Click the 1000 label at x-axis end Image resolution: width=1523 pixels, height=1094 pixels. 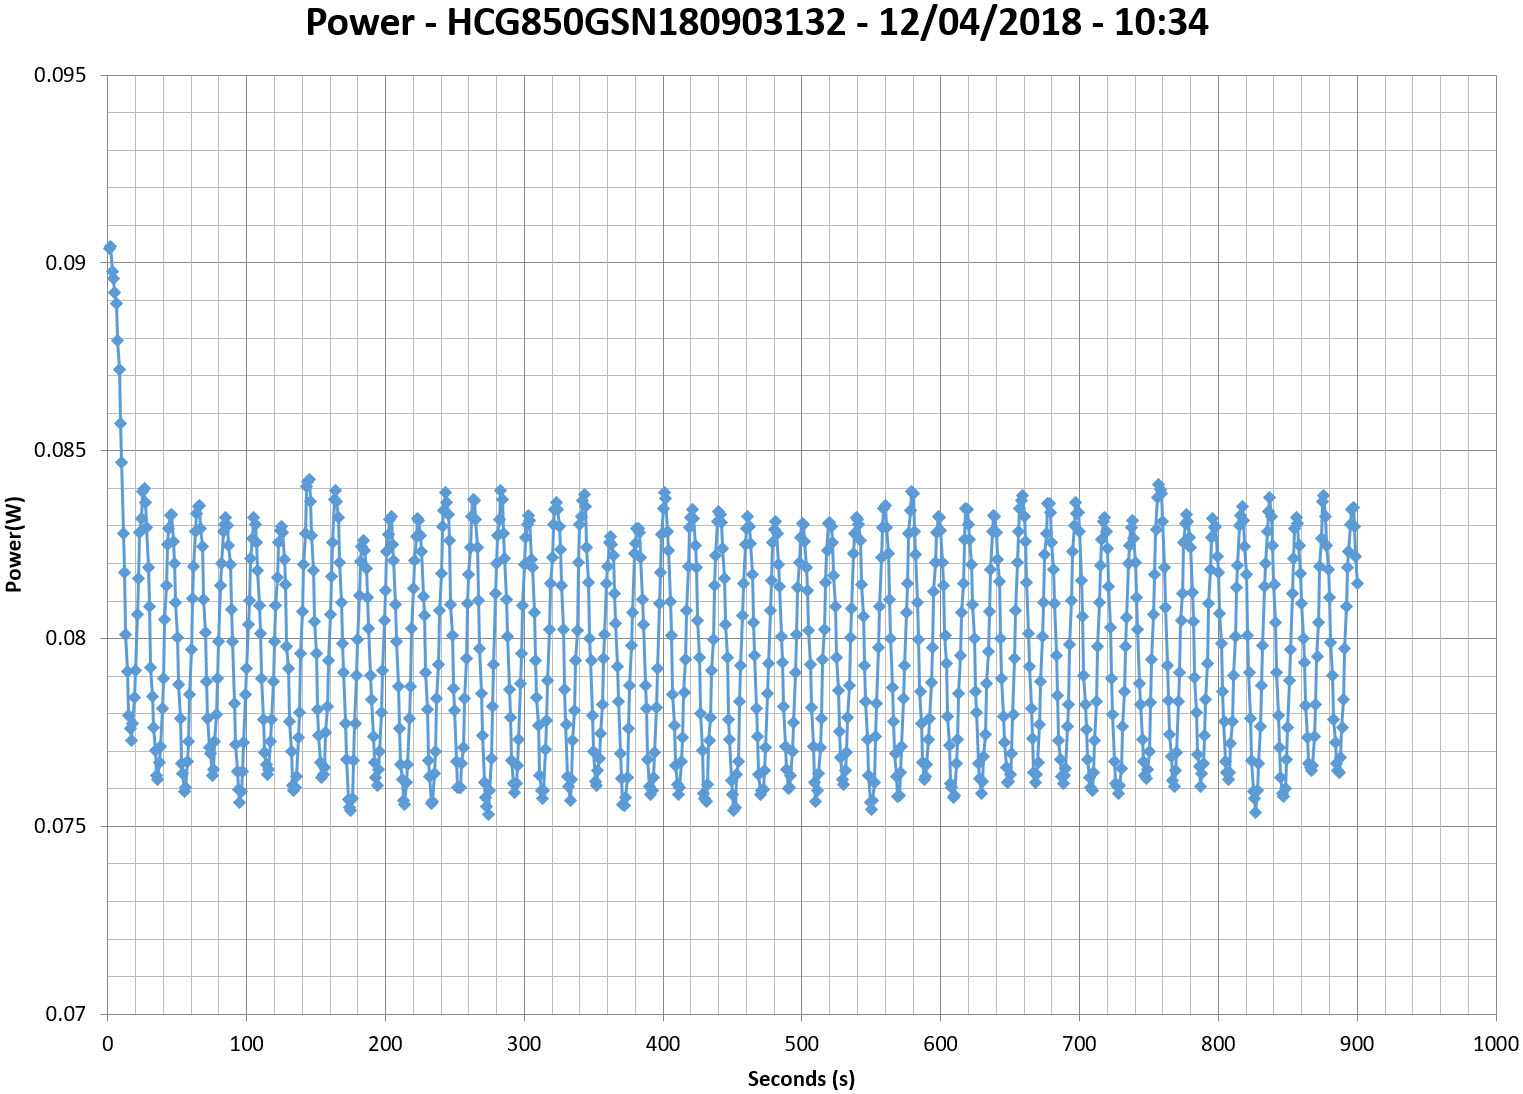1496,1044
